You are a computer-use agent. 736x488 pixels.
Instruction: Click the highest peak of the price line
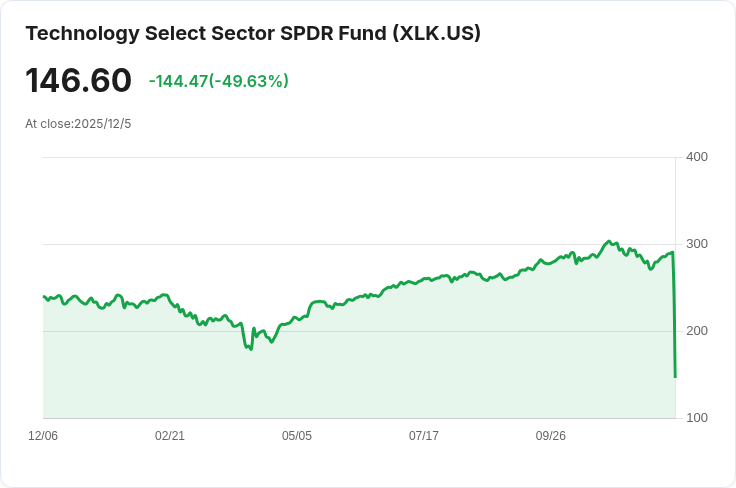(609, 241)
